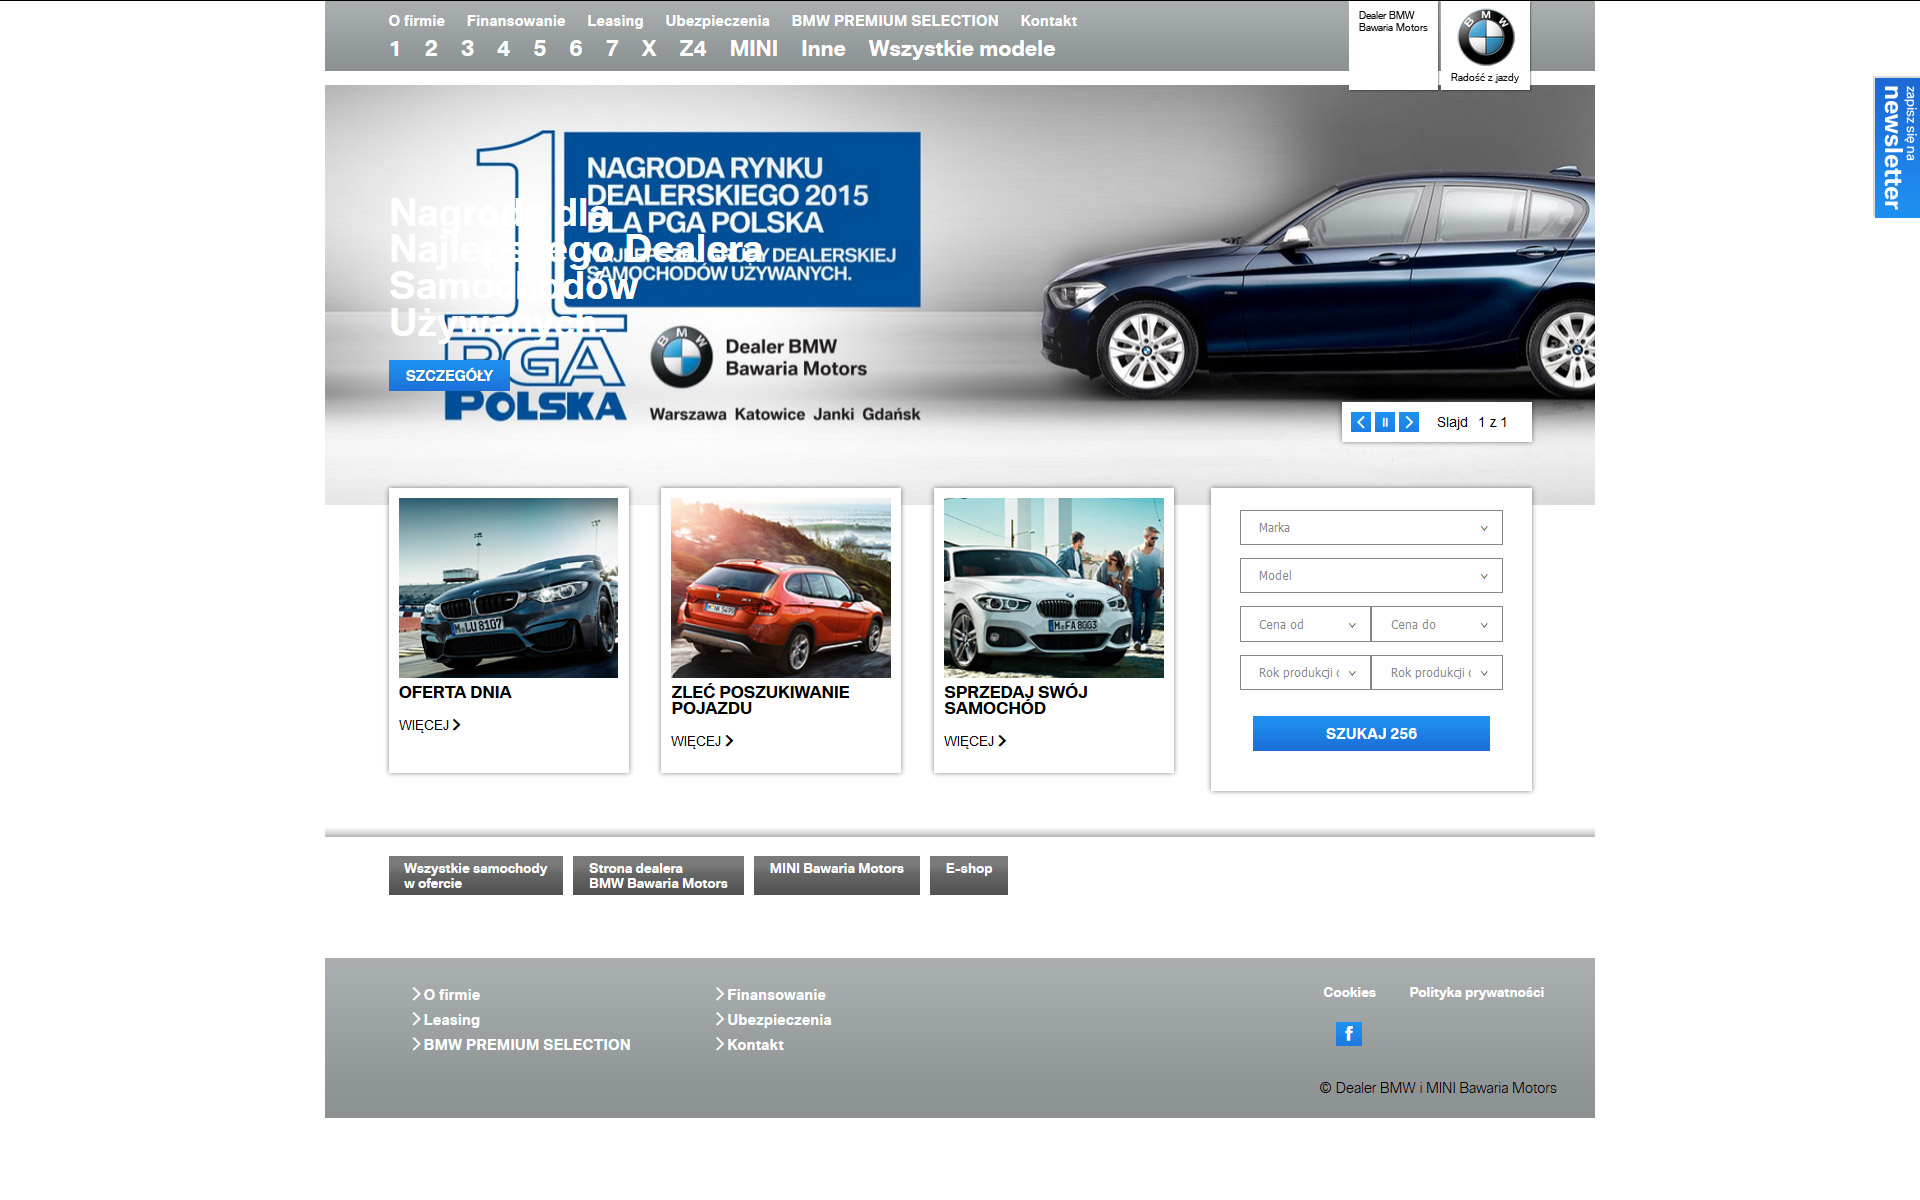Open the Ubezpieczenia top menu item
Screen dimensions: 1920x1200
point(717,20)
